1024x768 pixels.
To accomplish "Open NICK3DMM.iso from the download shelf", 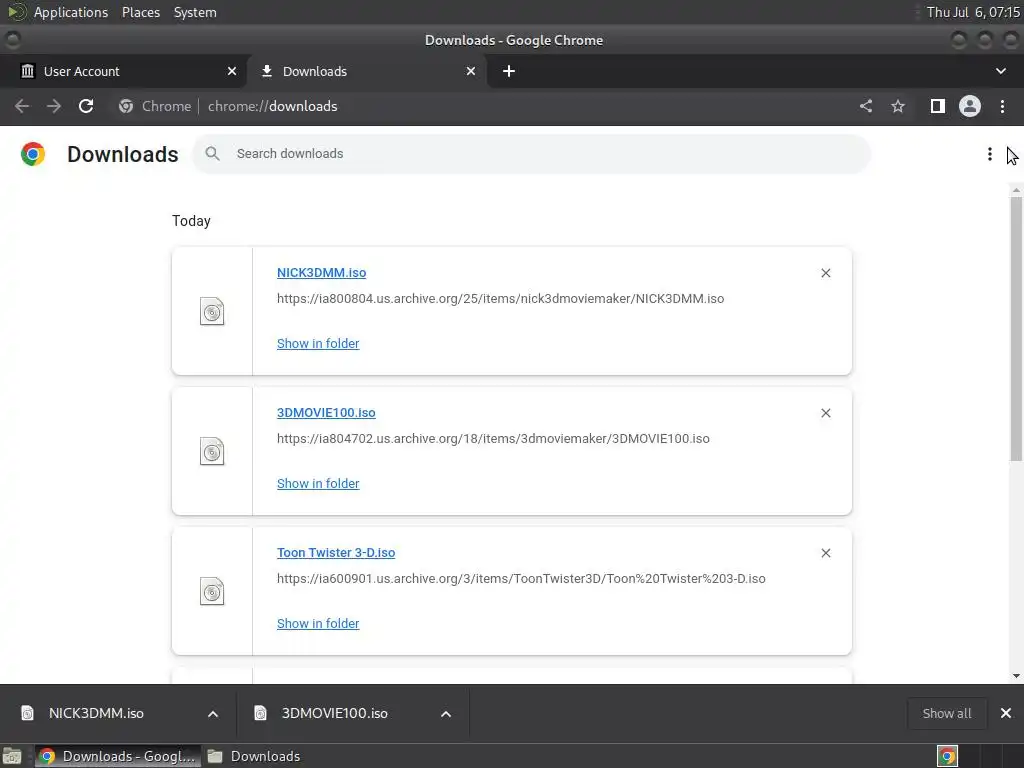I will coord(96,714).
